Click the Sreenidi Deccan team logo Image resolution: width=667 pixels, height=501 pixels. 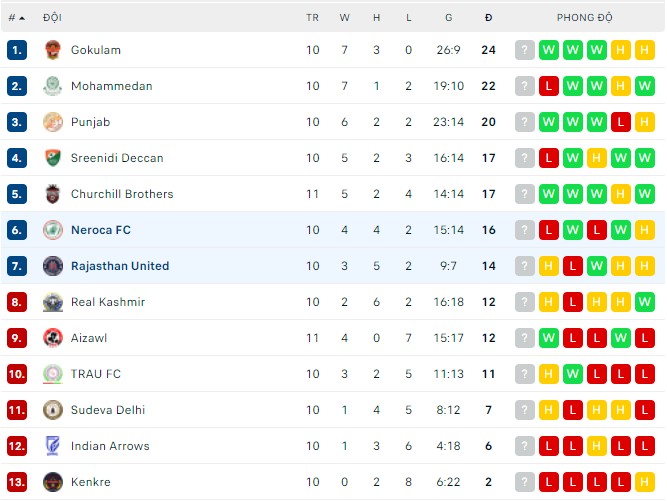point(53,158)
